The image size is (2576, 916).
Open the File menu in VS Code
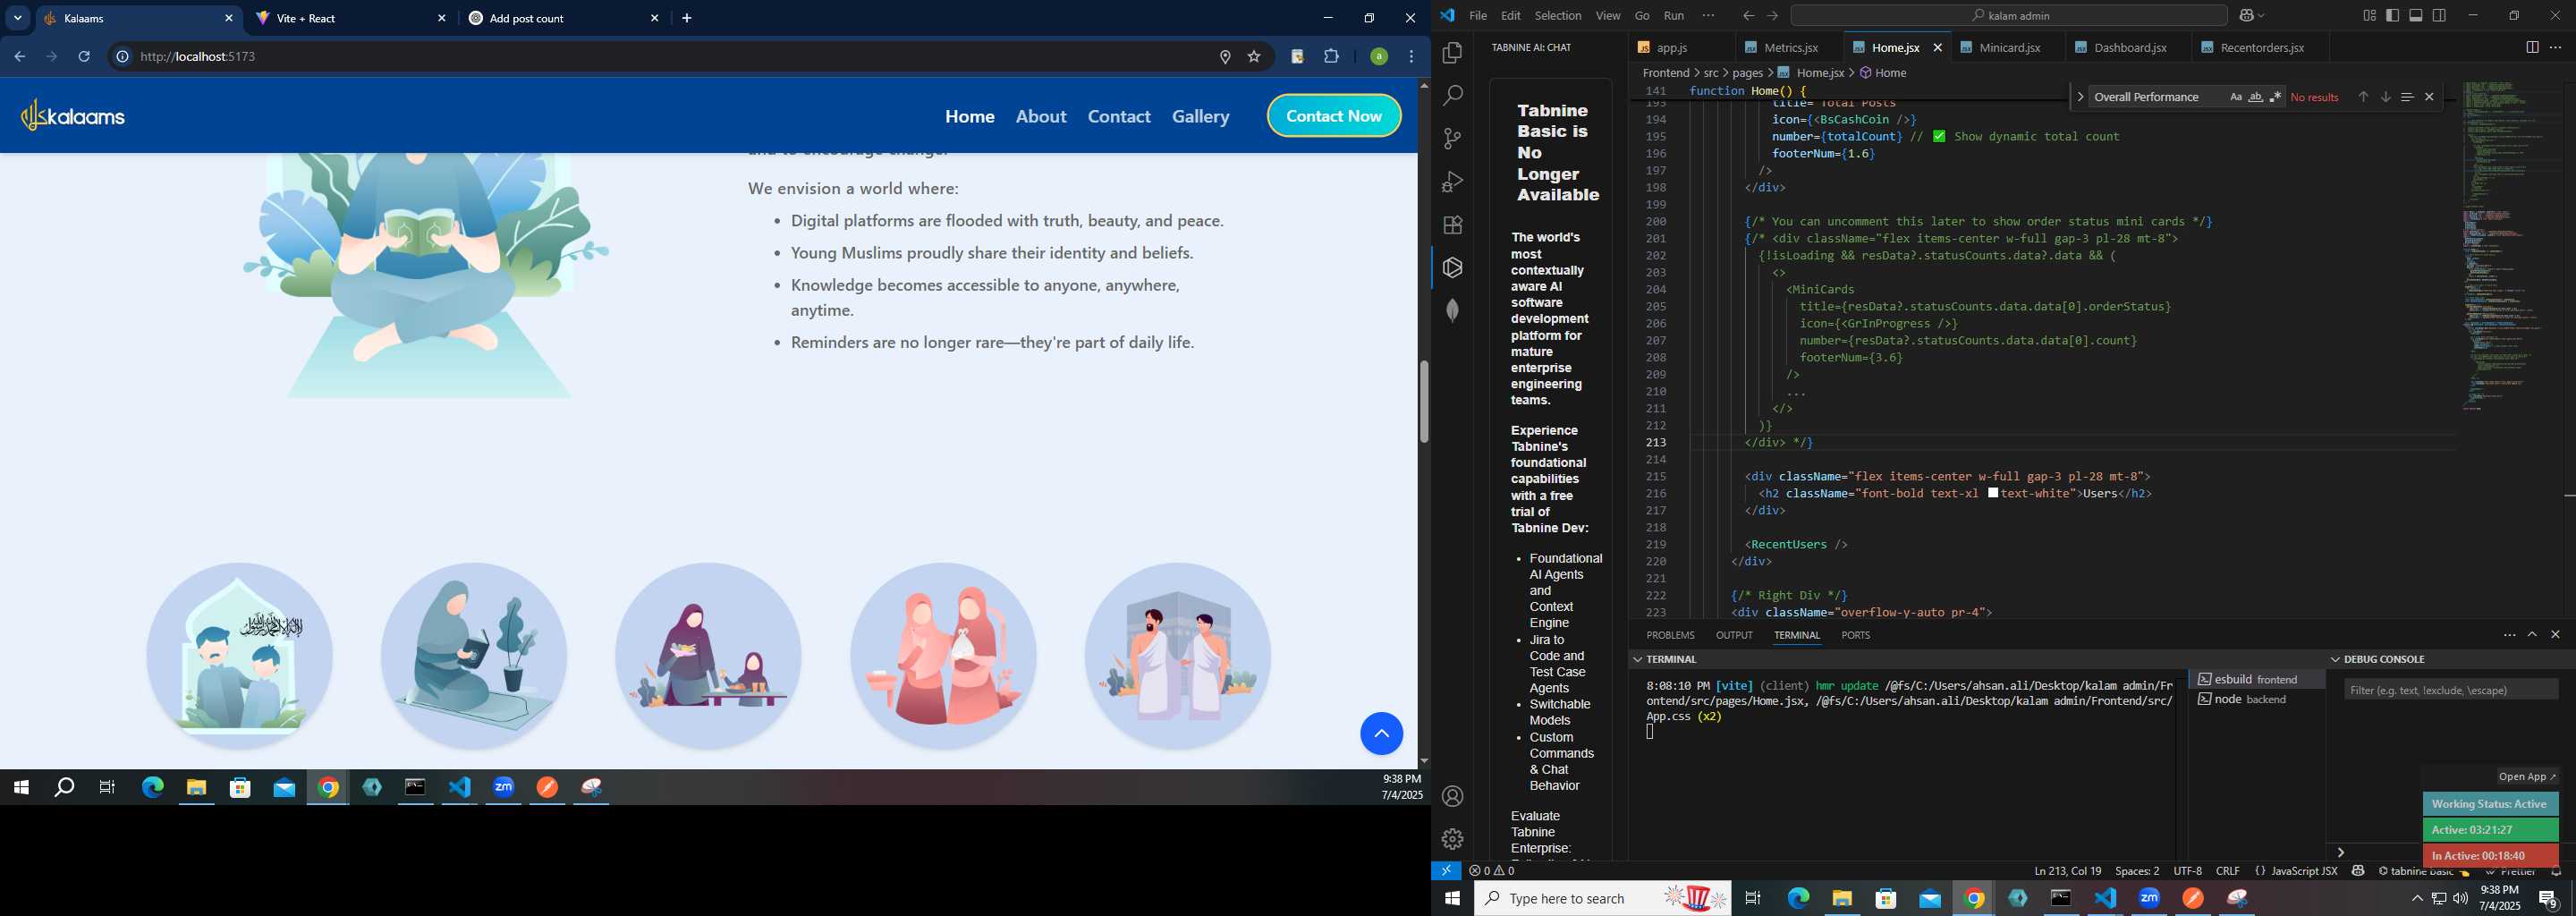[1477, 16]
